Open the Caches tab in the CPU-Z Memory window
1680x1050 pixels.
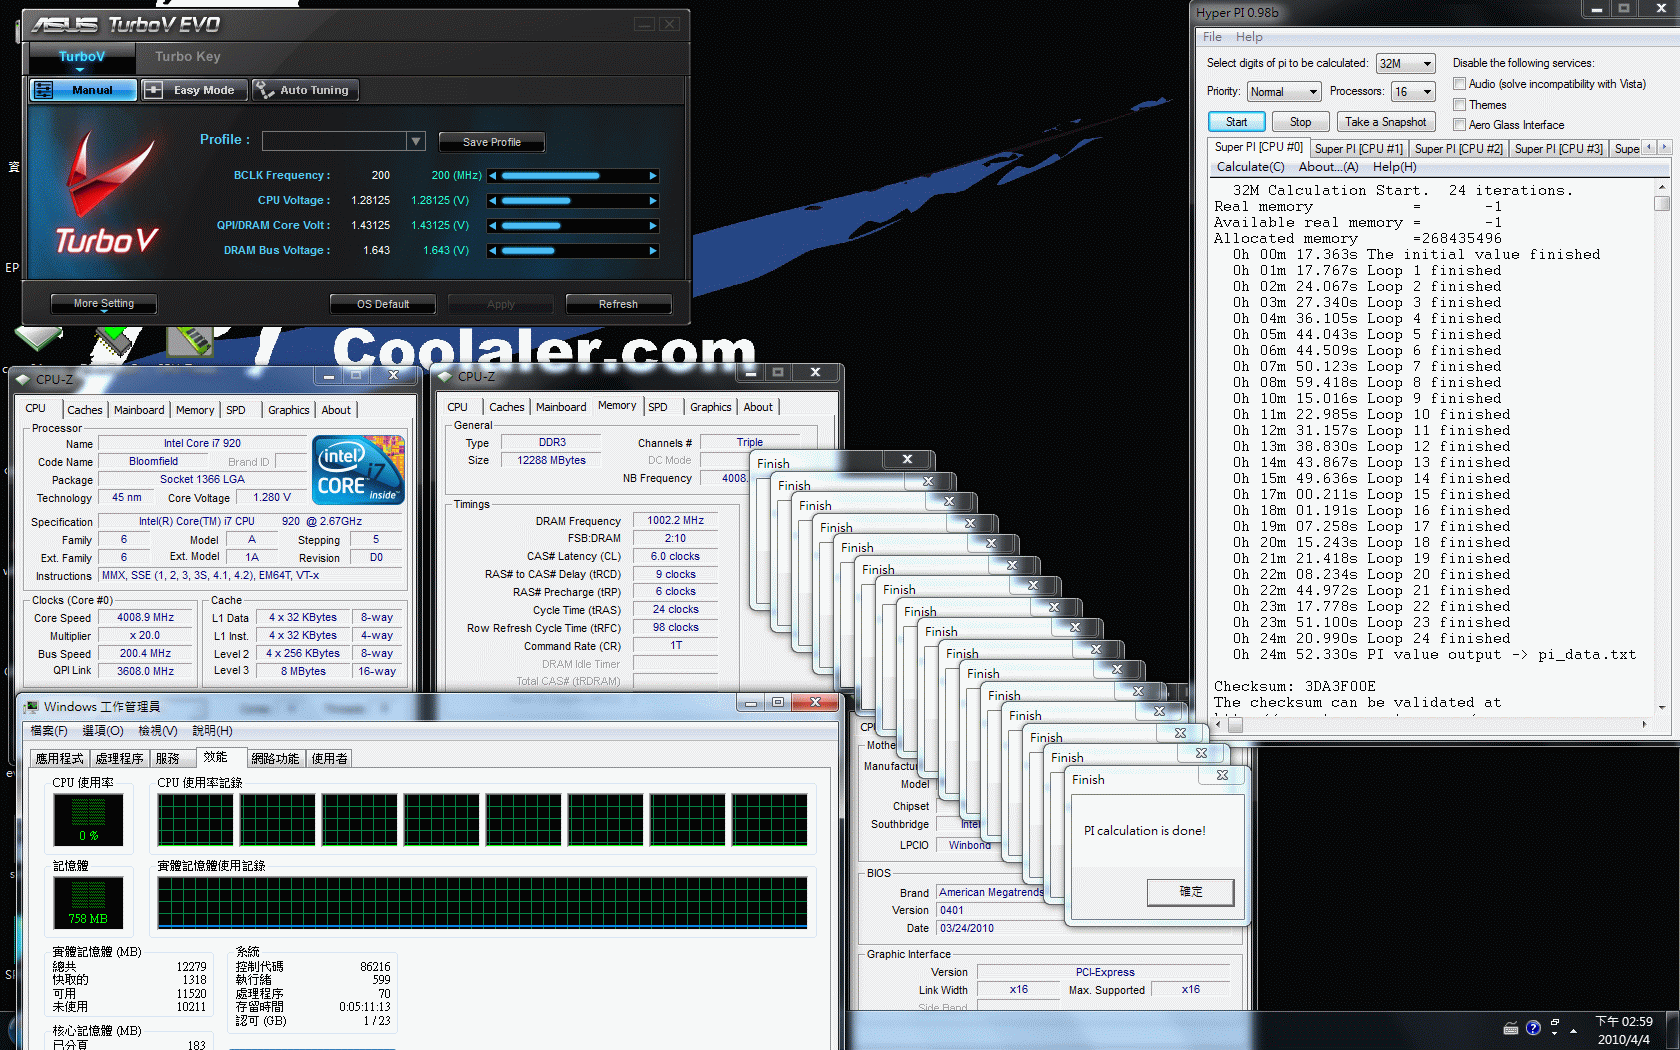coord(506,407)
